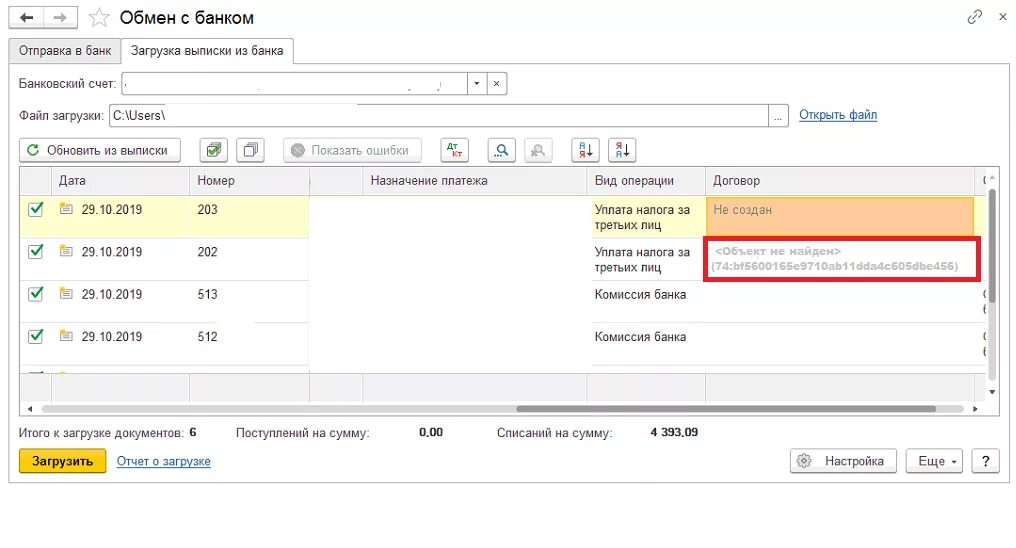Click Уплата налога за третьих лиц in row 202

(642, 259)
